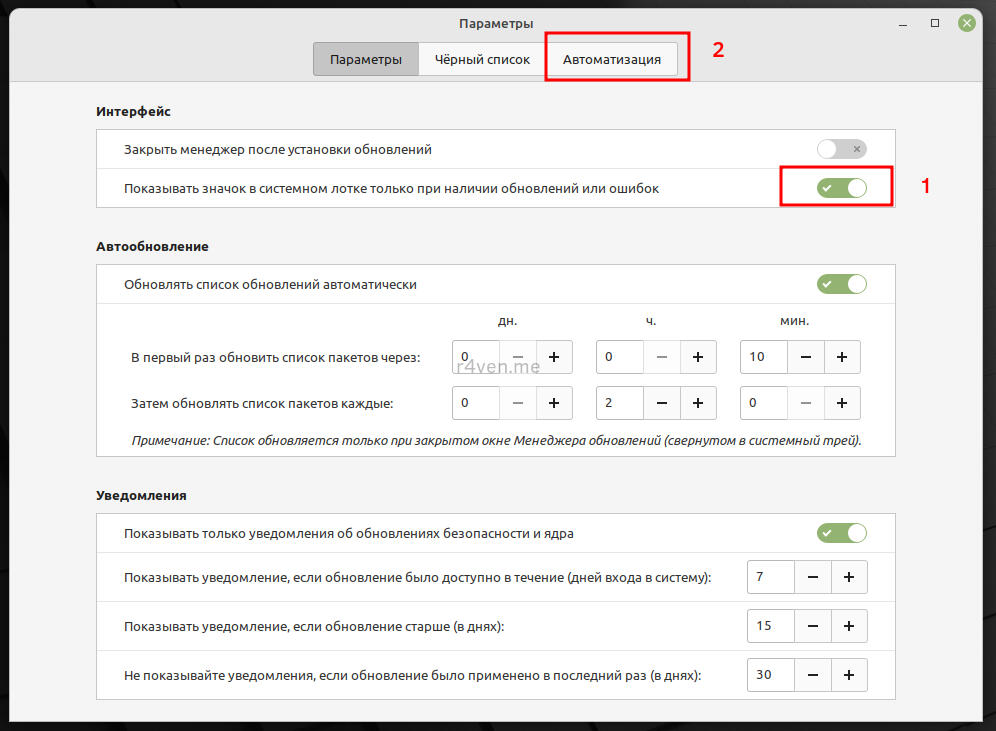Increase update older than 15 days value
Image resolution: width=996 pixels, height=731 pixels.
849,626
